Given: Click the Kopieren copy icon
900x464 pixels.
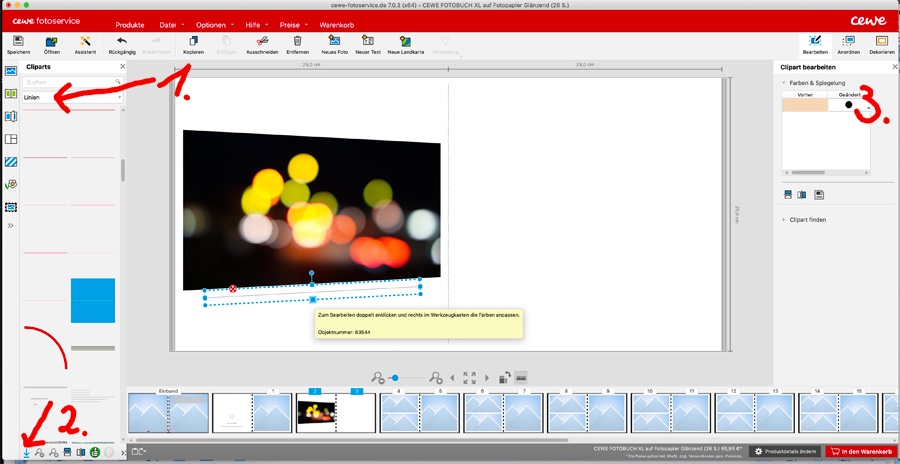Looking at the screenshot, I should [x=193, y=42].
